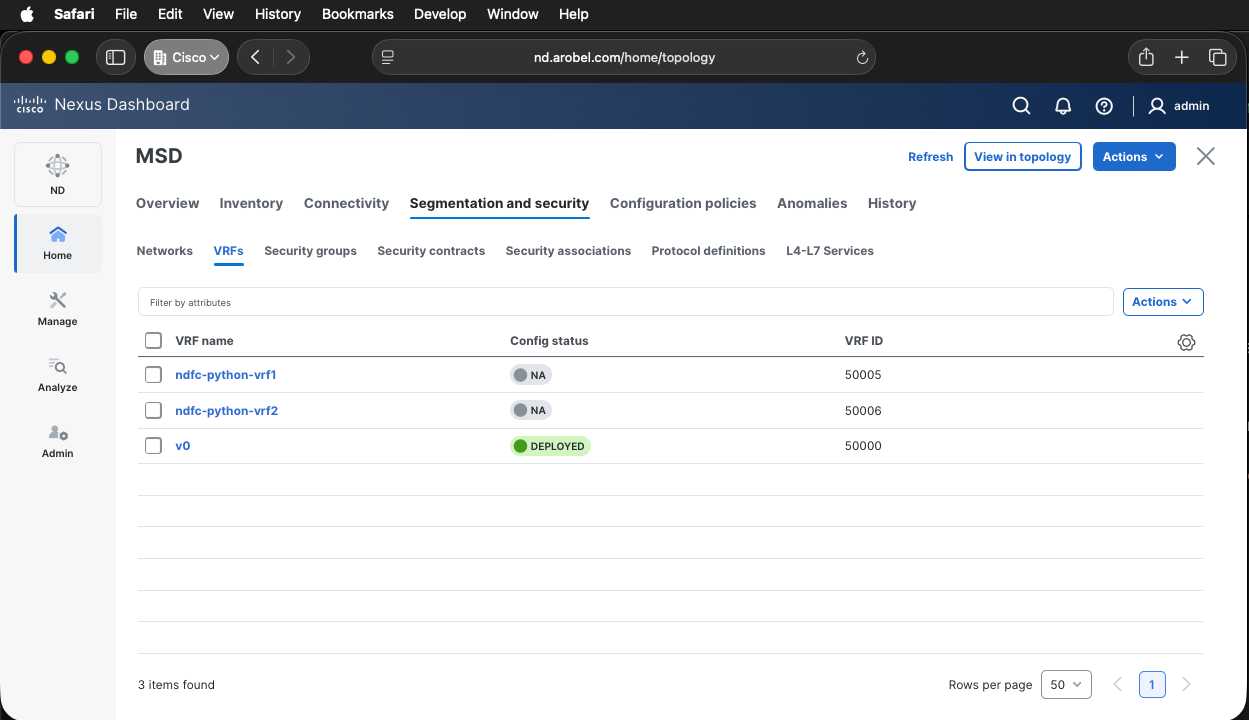Open the notifications bell icon
1249x720 pixels.
click(1063, 106)
